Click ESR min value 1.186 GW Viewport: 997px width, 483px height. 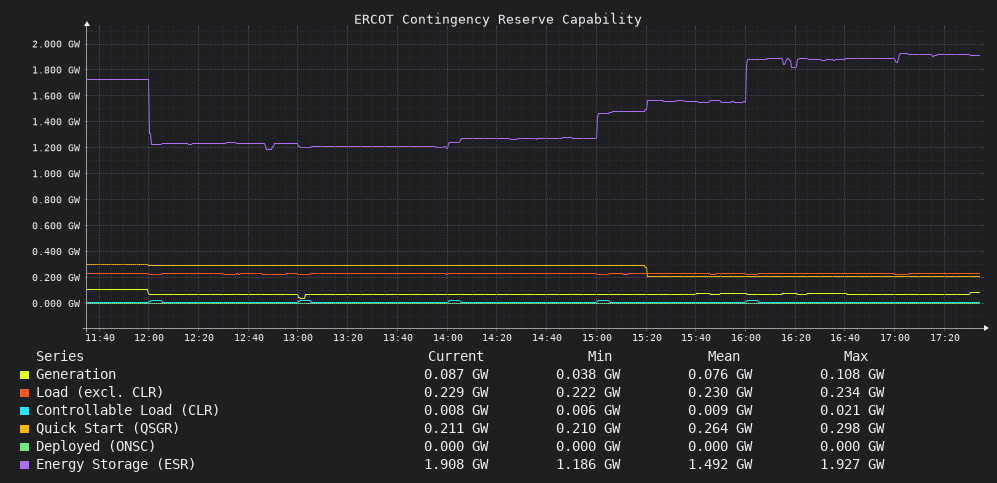(x=588, y=465)
